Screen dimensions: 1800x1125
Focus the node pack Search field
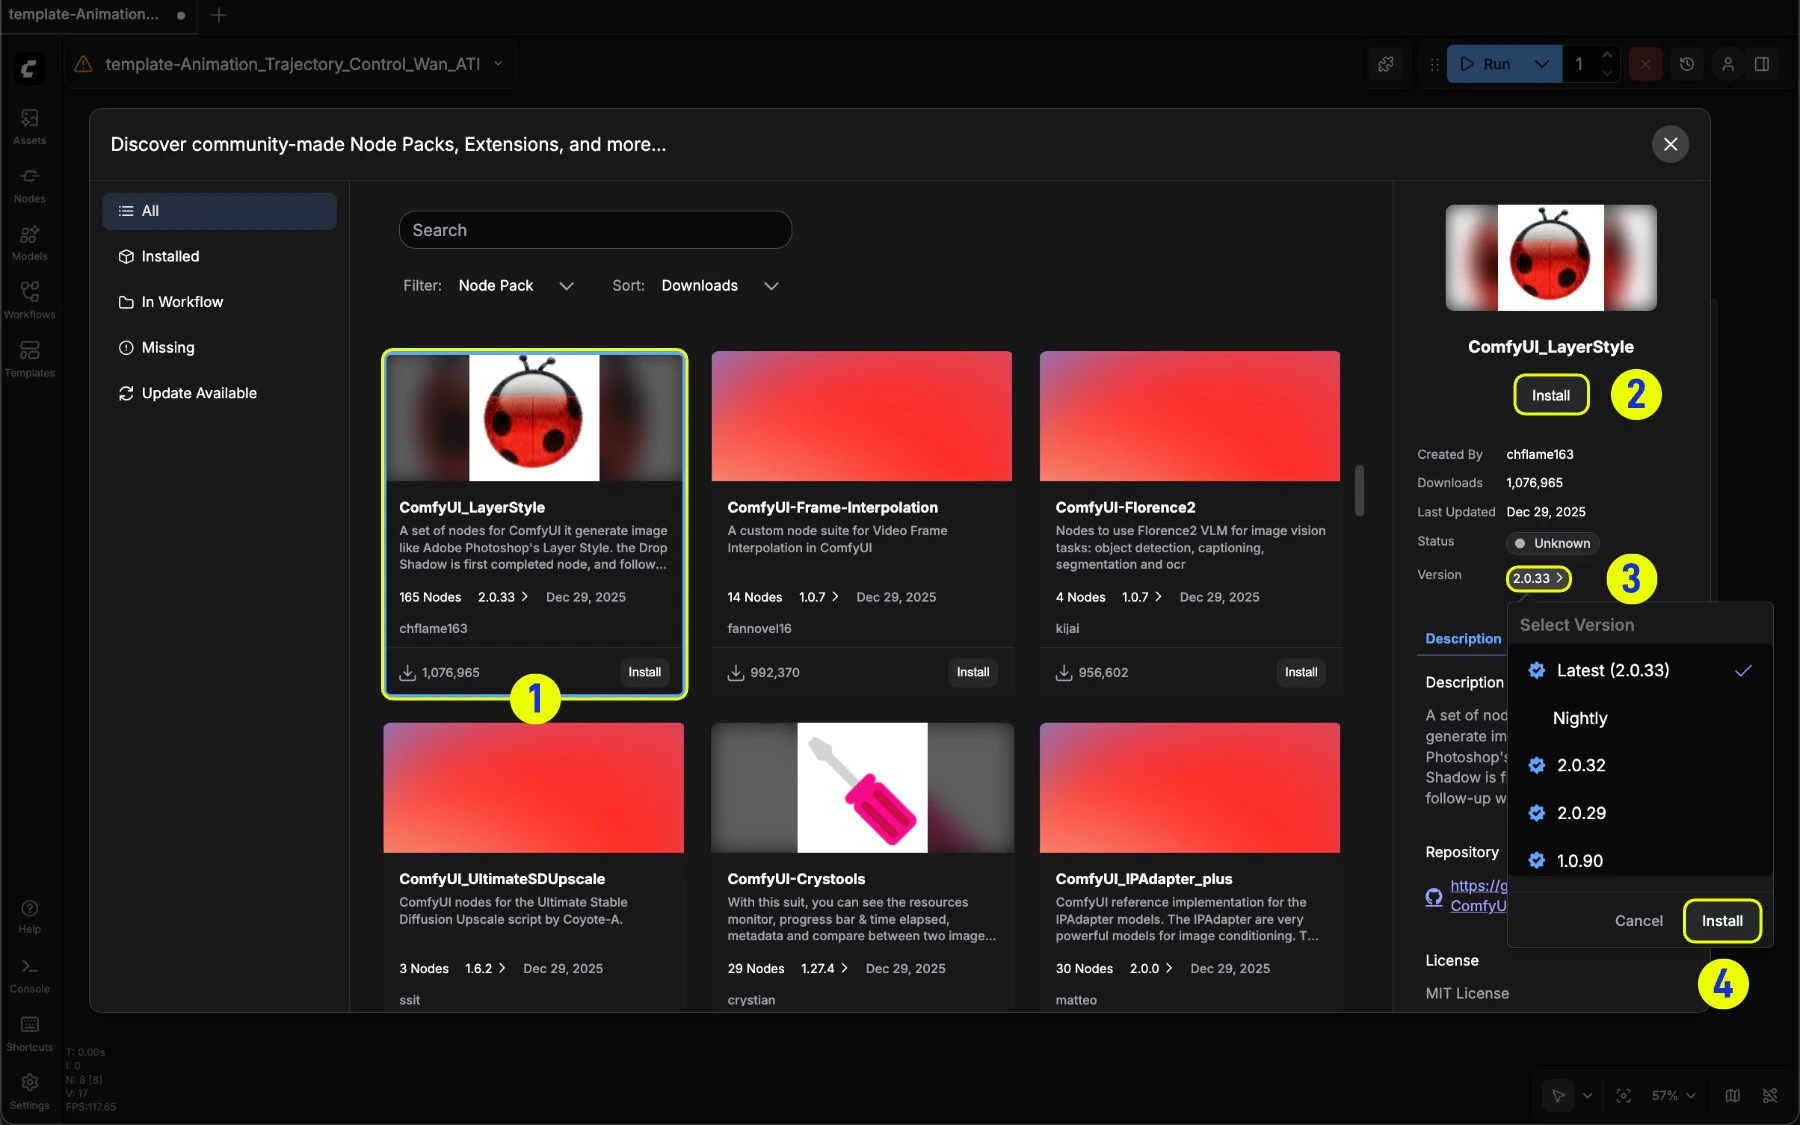click(x=595, y=230)
